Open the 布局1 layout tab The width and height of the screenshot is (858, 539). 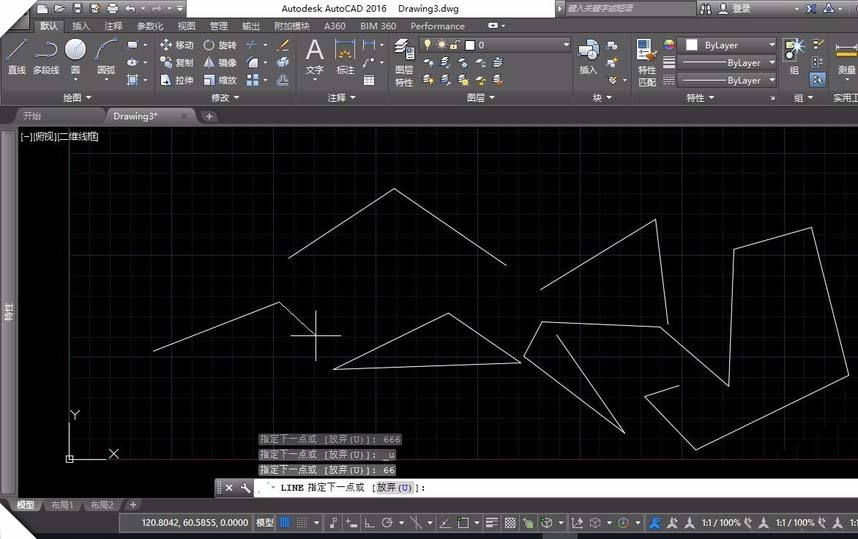62,505
